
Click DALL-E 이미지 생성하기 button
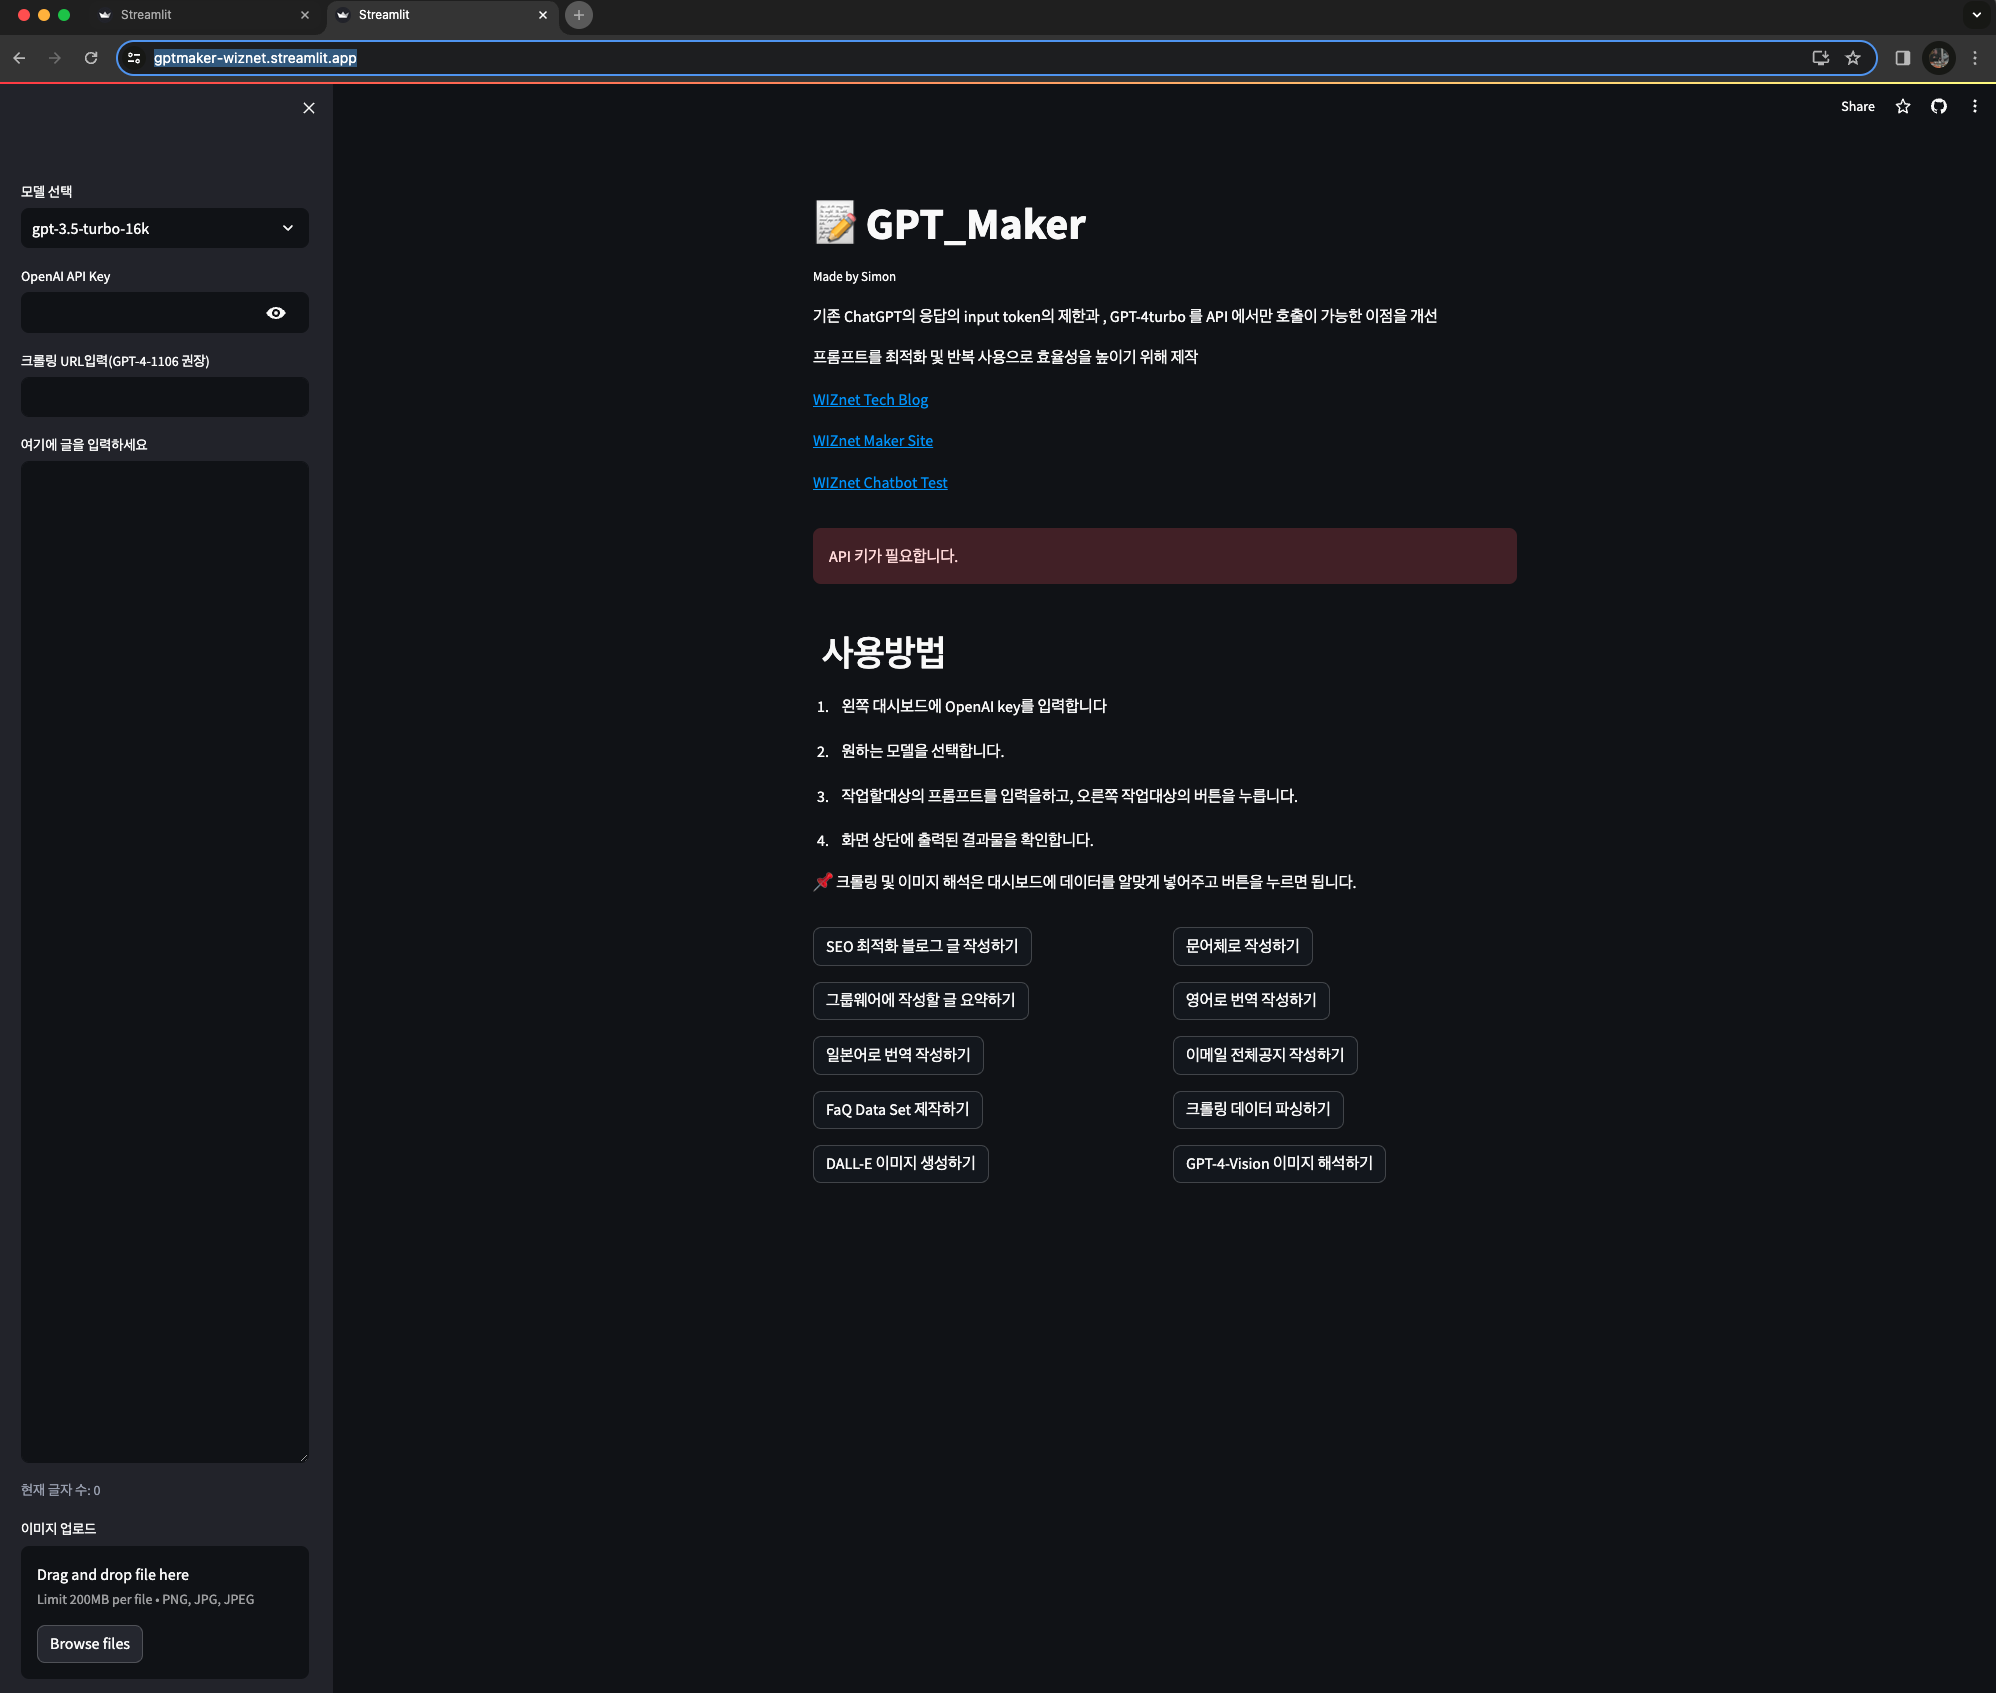pos(901,1163)
